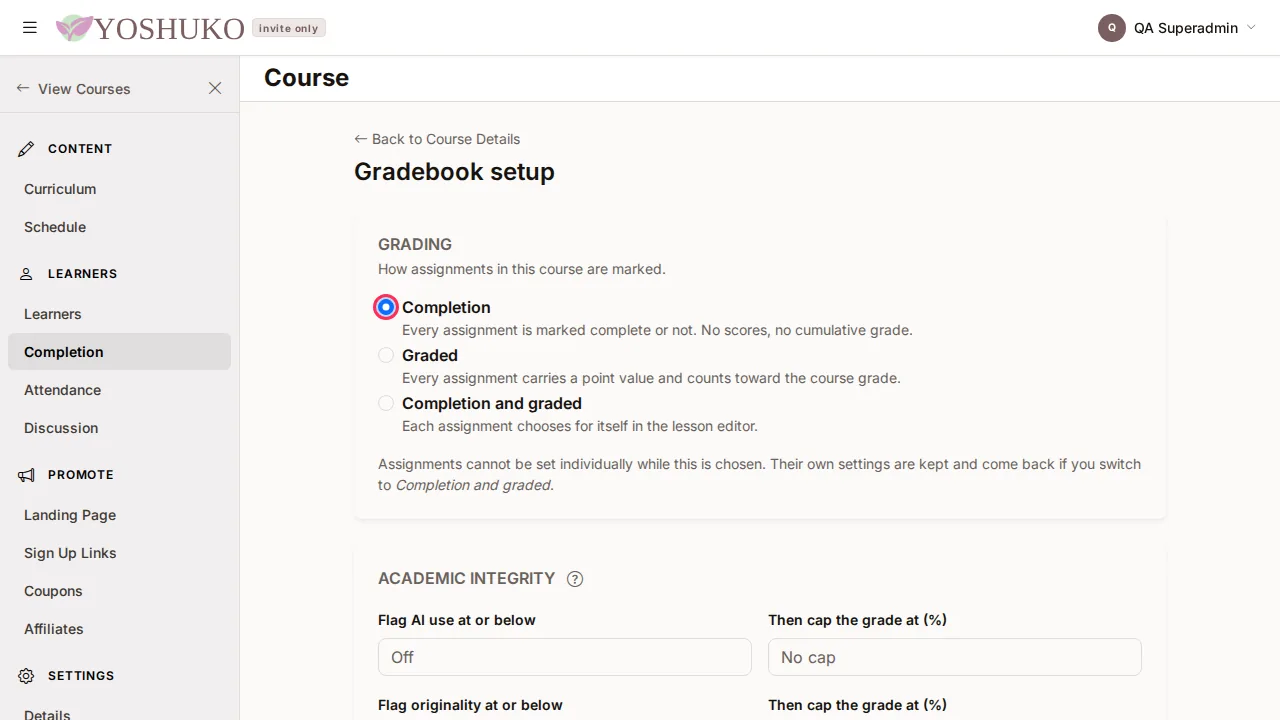1280x720 pixels.
Task: Click Back to Course Details link
Action: [x=437, y=139]
